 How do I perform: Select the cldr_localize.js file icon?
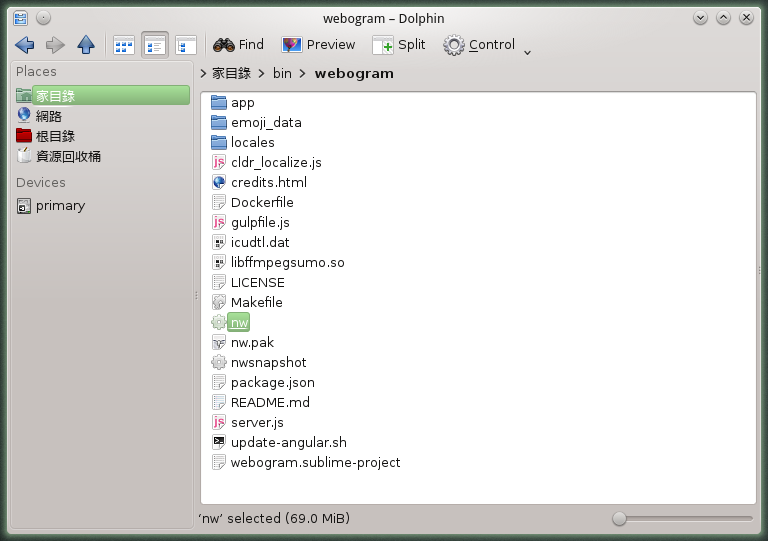coord(218,163)
